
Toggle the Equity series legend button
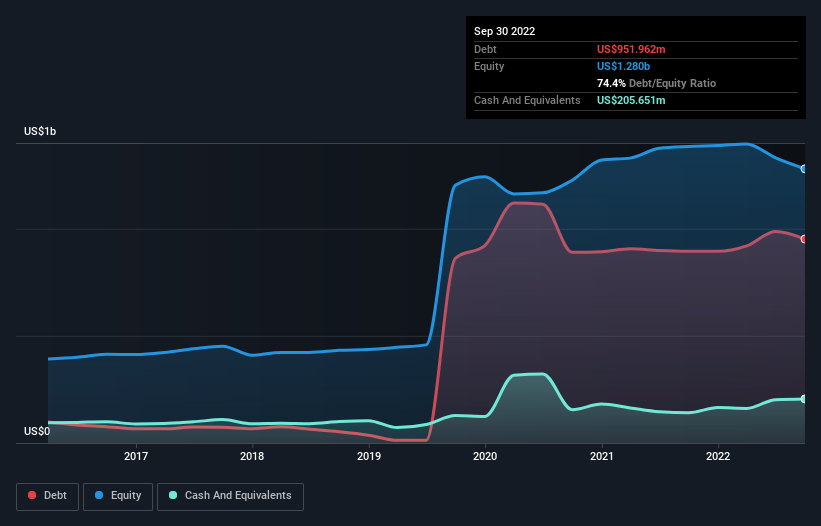[118, 496]
